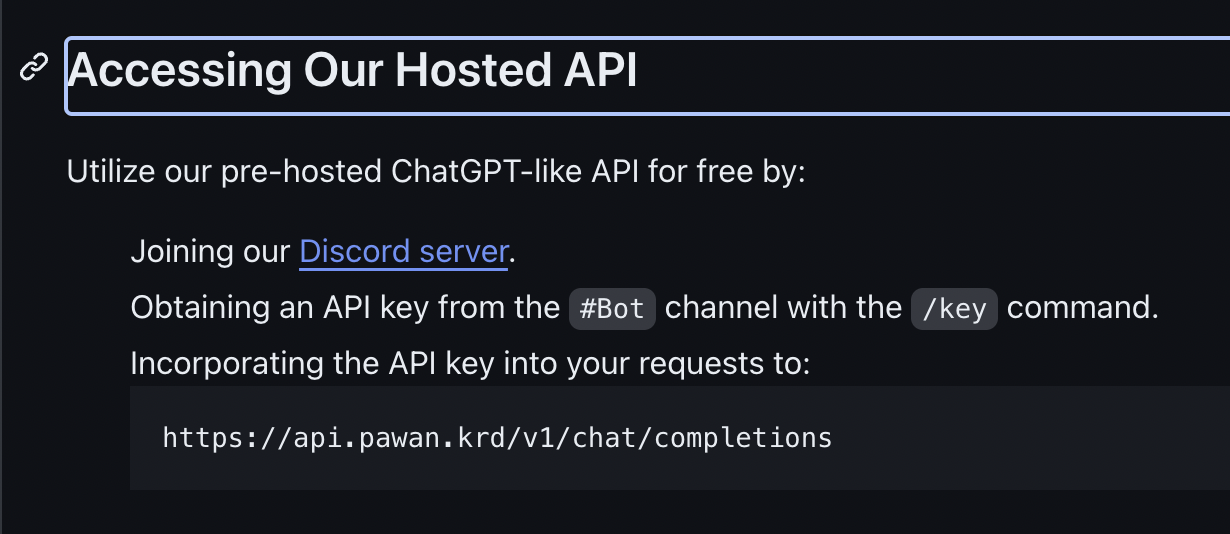Click the #Bot inline code tag
This screenshot has width=1230, height=534.
pyautogui.click(x=612, y=308)
